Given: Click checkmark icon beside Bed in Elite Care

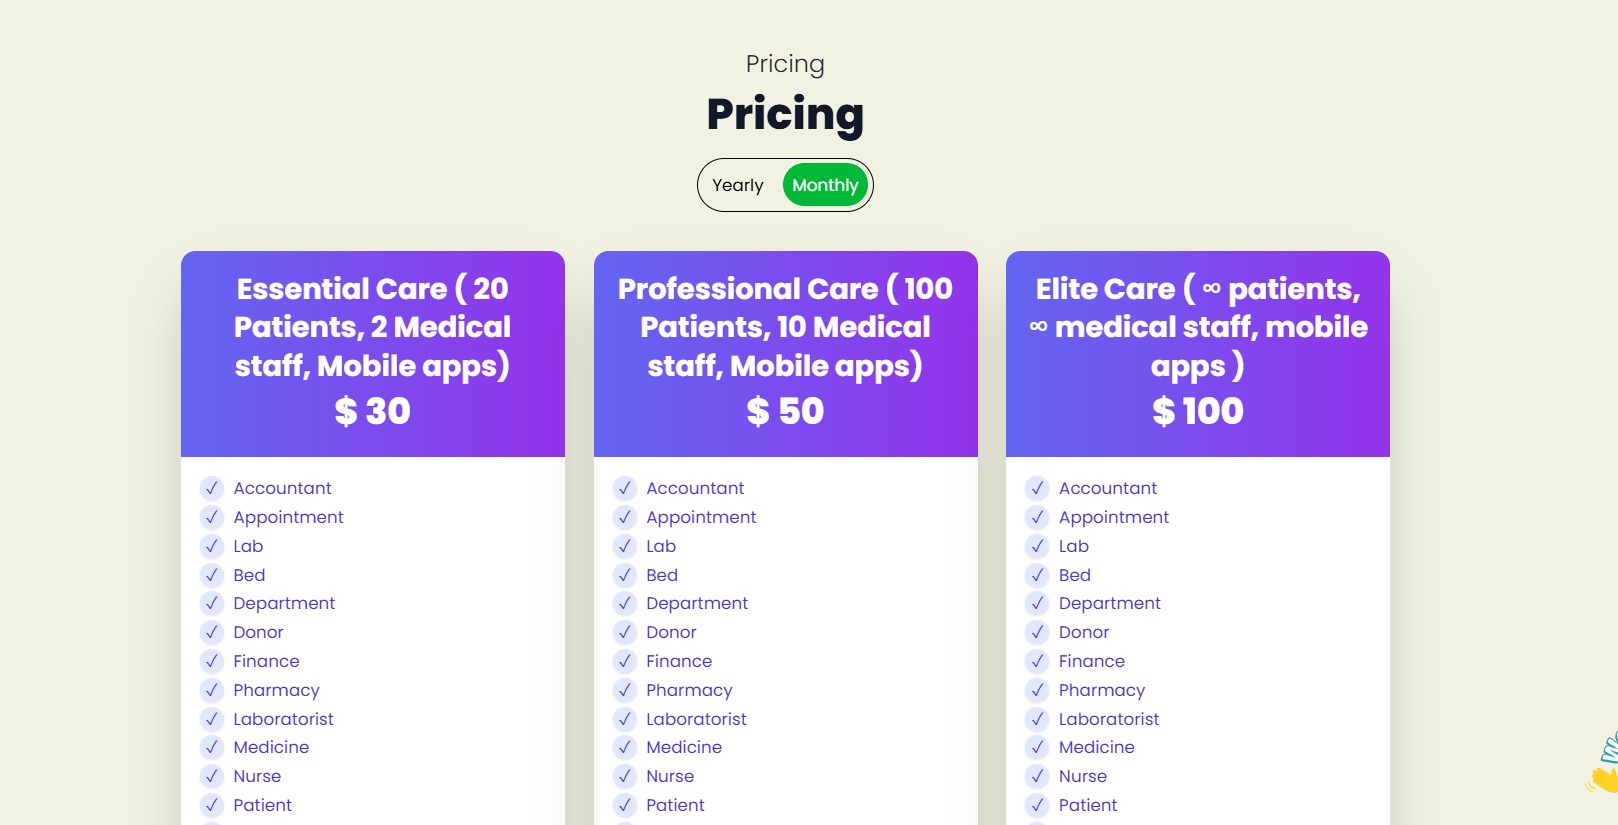Looking at the screenshot, I should point(1037,575).
